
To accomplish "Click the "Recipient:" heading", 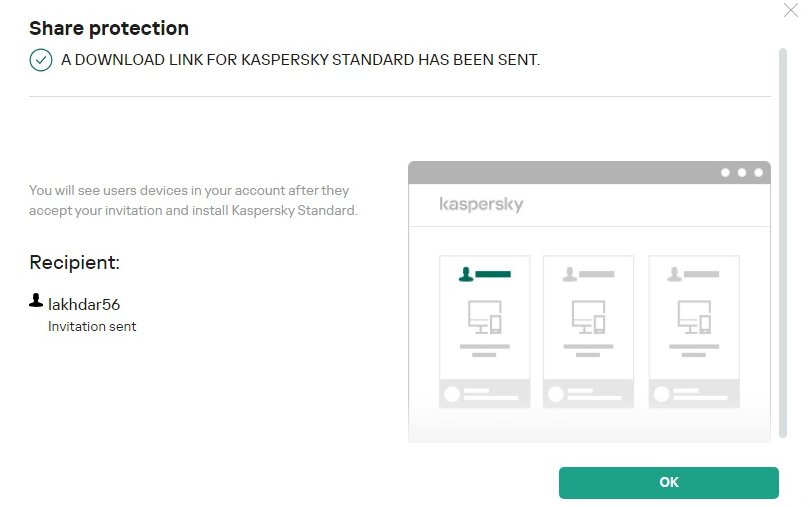I will (75, 263).
